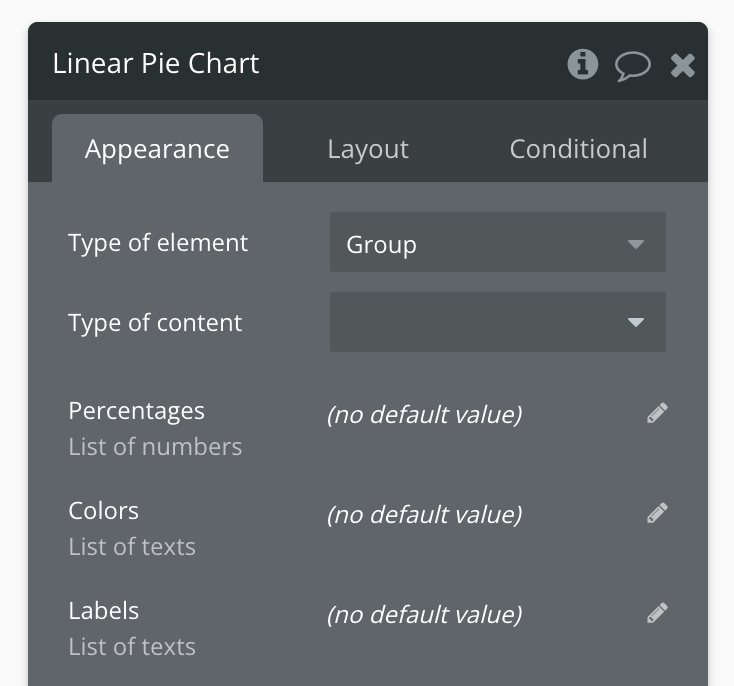734x686 pixels.
Task: Open the Type of element dropdown
Action: [498, 242]
